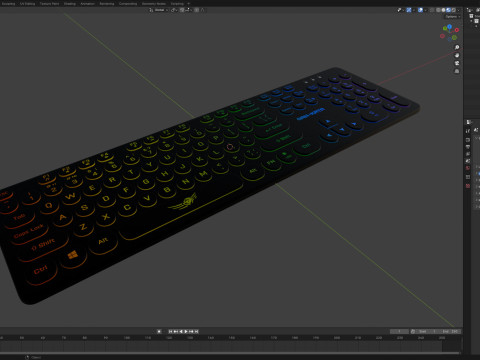
Task: Click the zoom magnifier viewport button
Action: click(457, 47)
